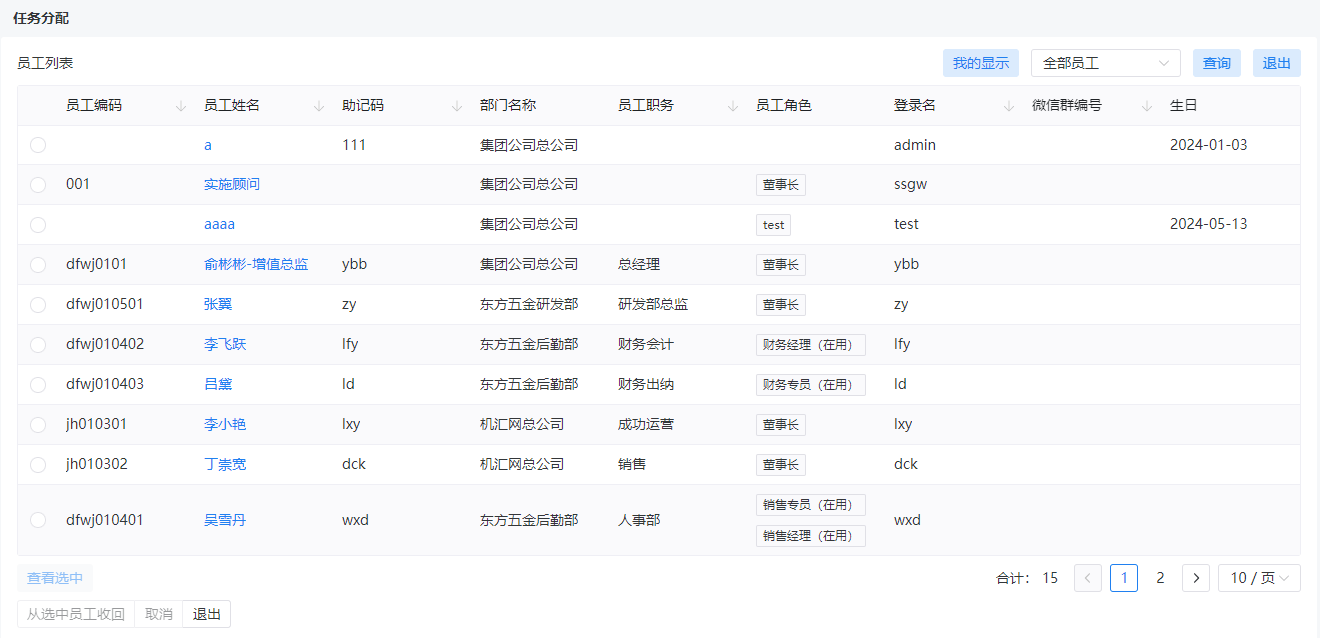
Task: Click the 任务分配 page title
Action: click(41, 19)
